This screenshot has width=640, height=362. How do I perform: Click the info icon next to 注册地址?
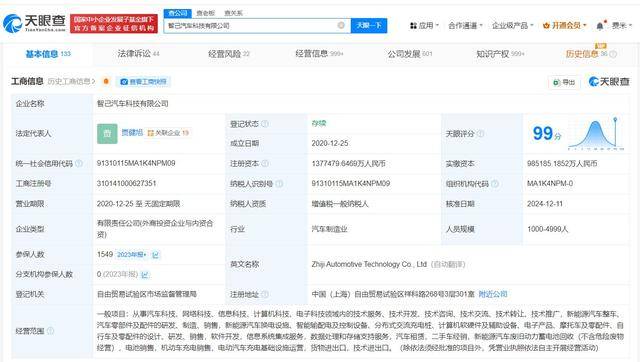pyautogui.click(x=265, y=294)
